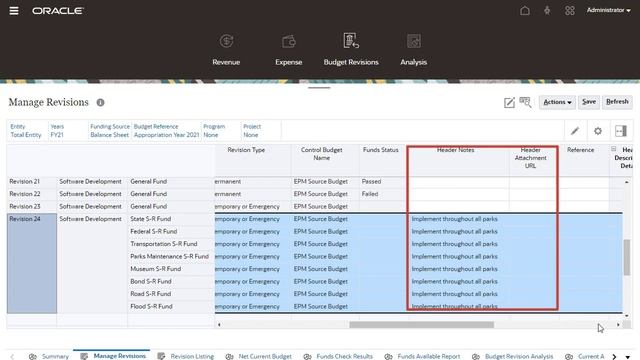
Task: Open the four-square navigation flow icon
Action: click(570, 10)
